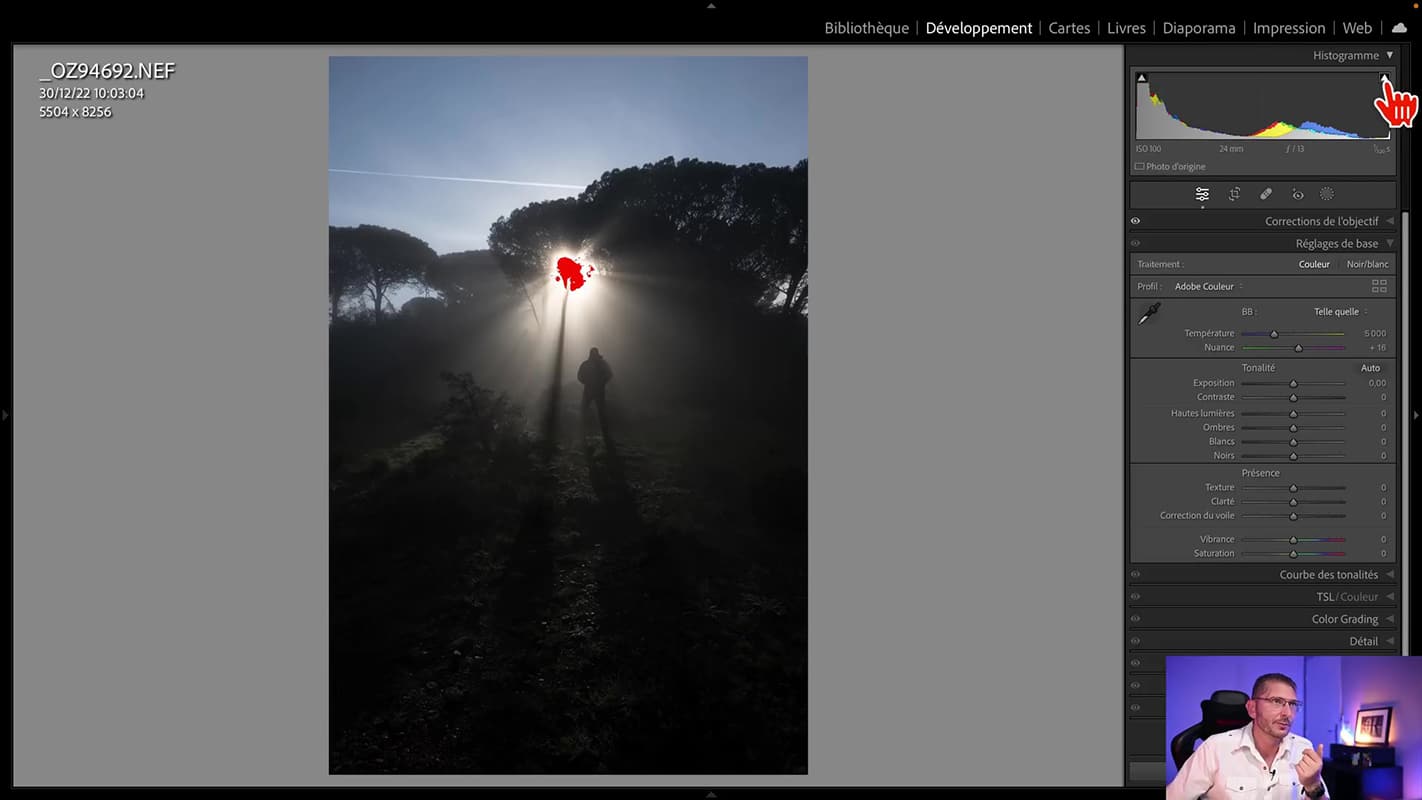Click the TSL link in panel header

1325,597
